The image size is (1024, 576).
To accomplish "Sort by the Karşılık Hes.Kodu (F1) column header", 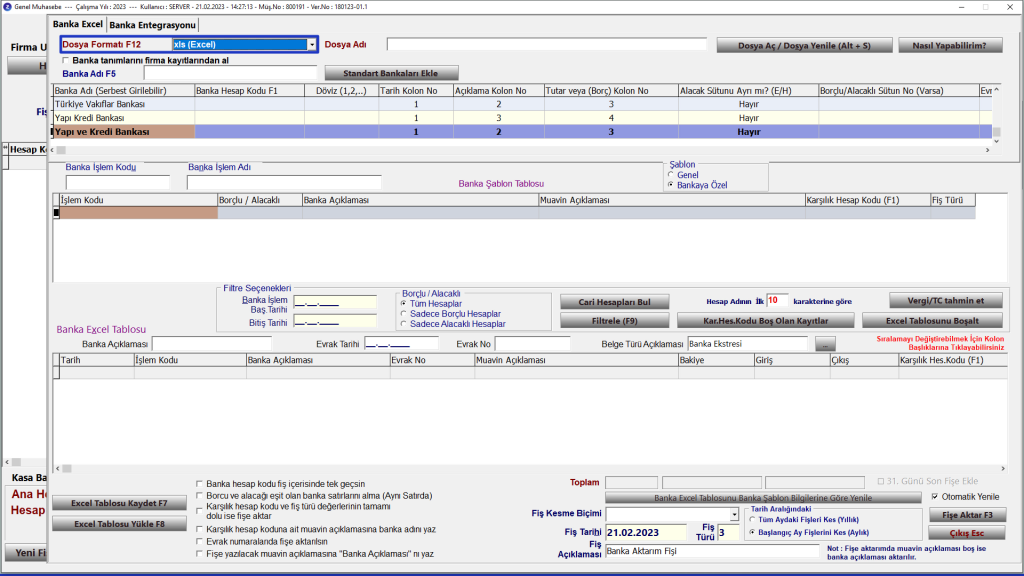I will tap(952, 360).
